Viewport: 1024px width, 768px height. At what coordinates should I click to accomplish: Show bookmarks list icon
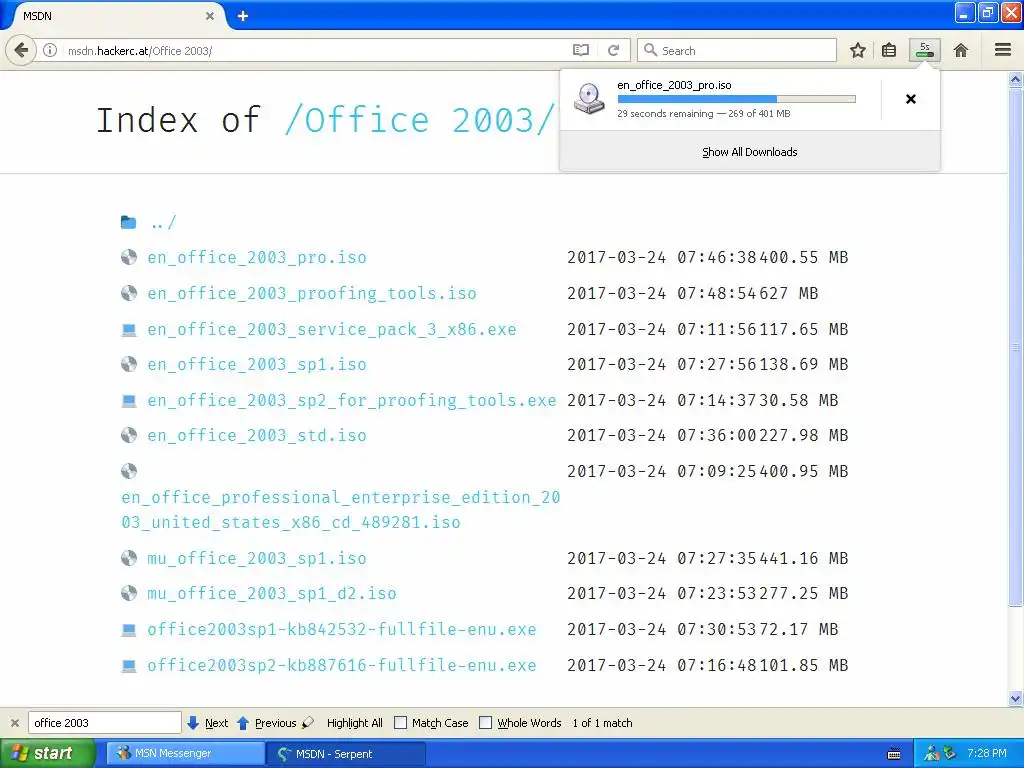pyautogui.click(x=889, y=50)
